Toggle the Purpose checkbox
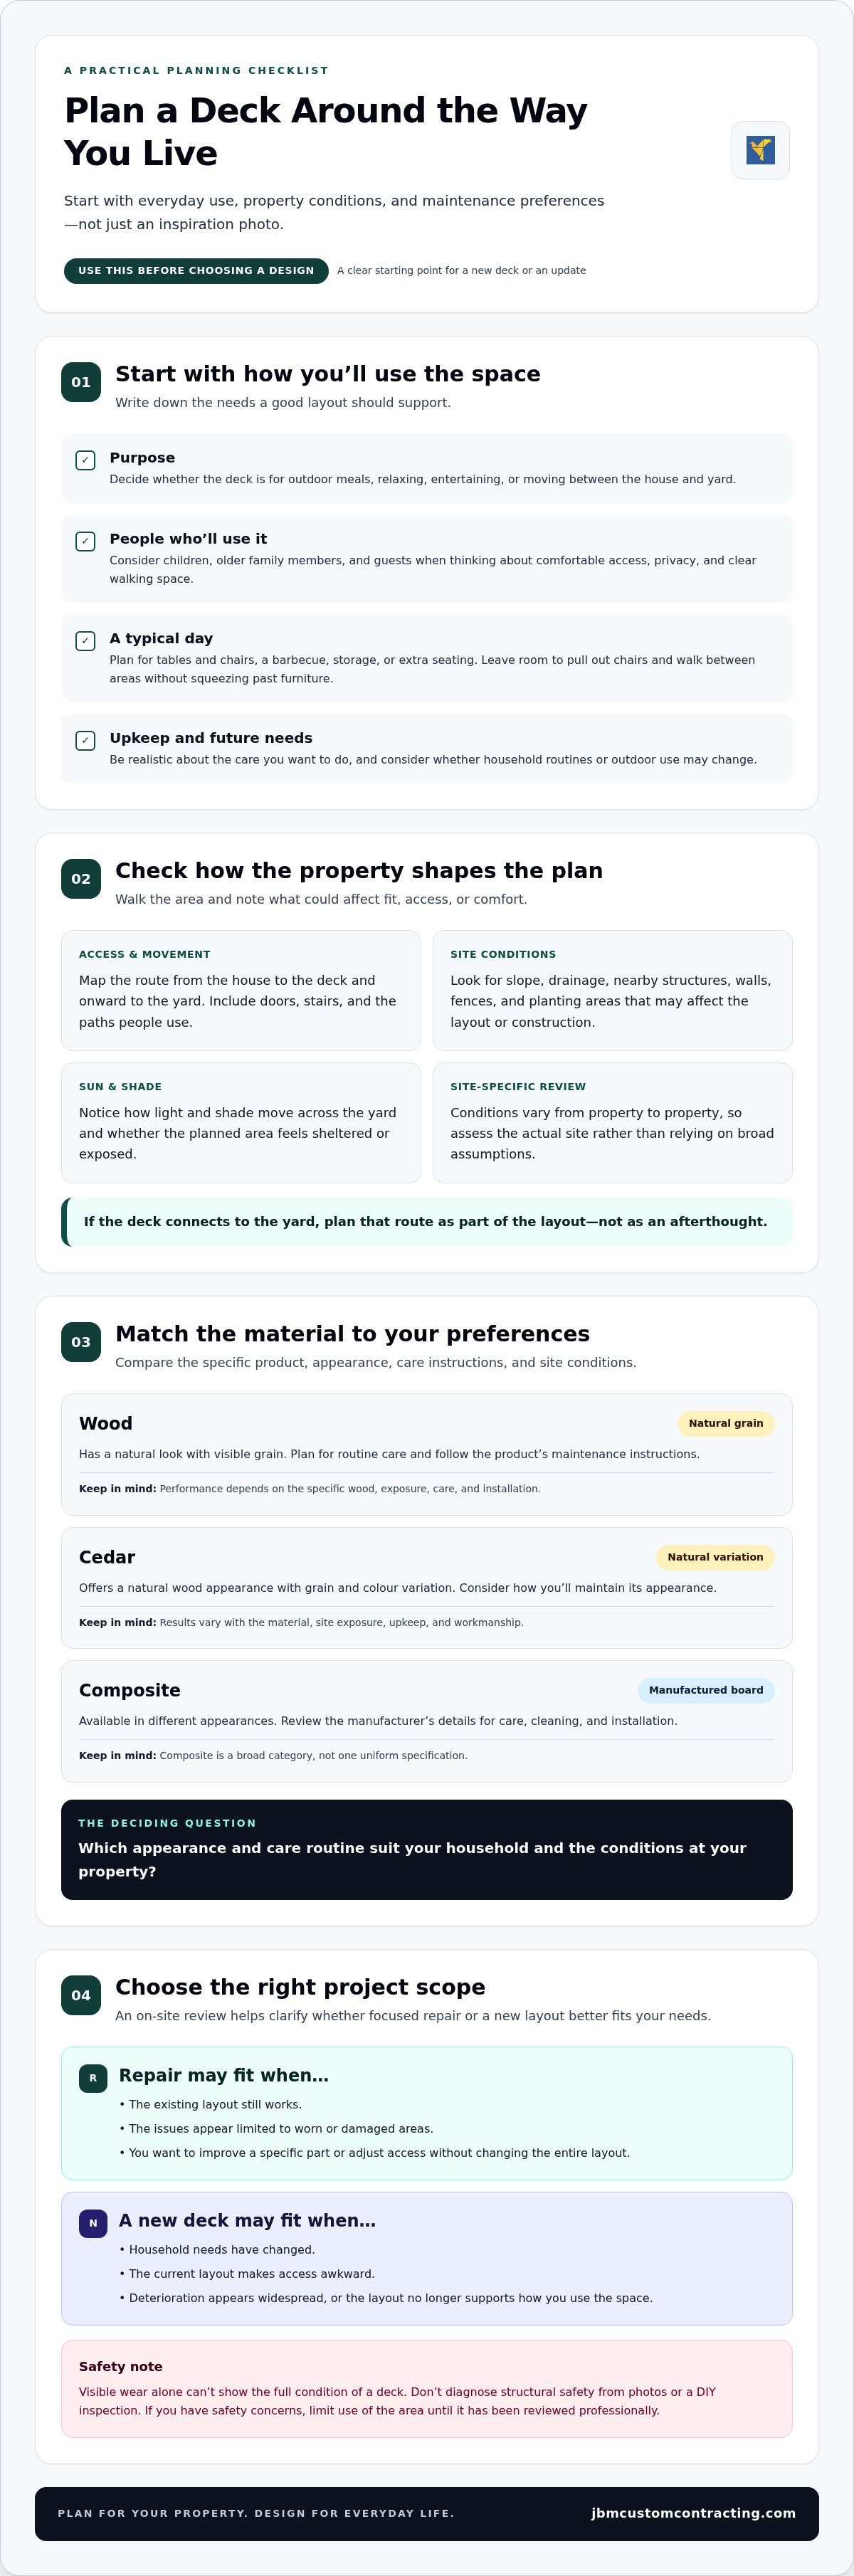This screenshot has width=854, height=2576. (x=85, y=460)
